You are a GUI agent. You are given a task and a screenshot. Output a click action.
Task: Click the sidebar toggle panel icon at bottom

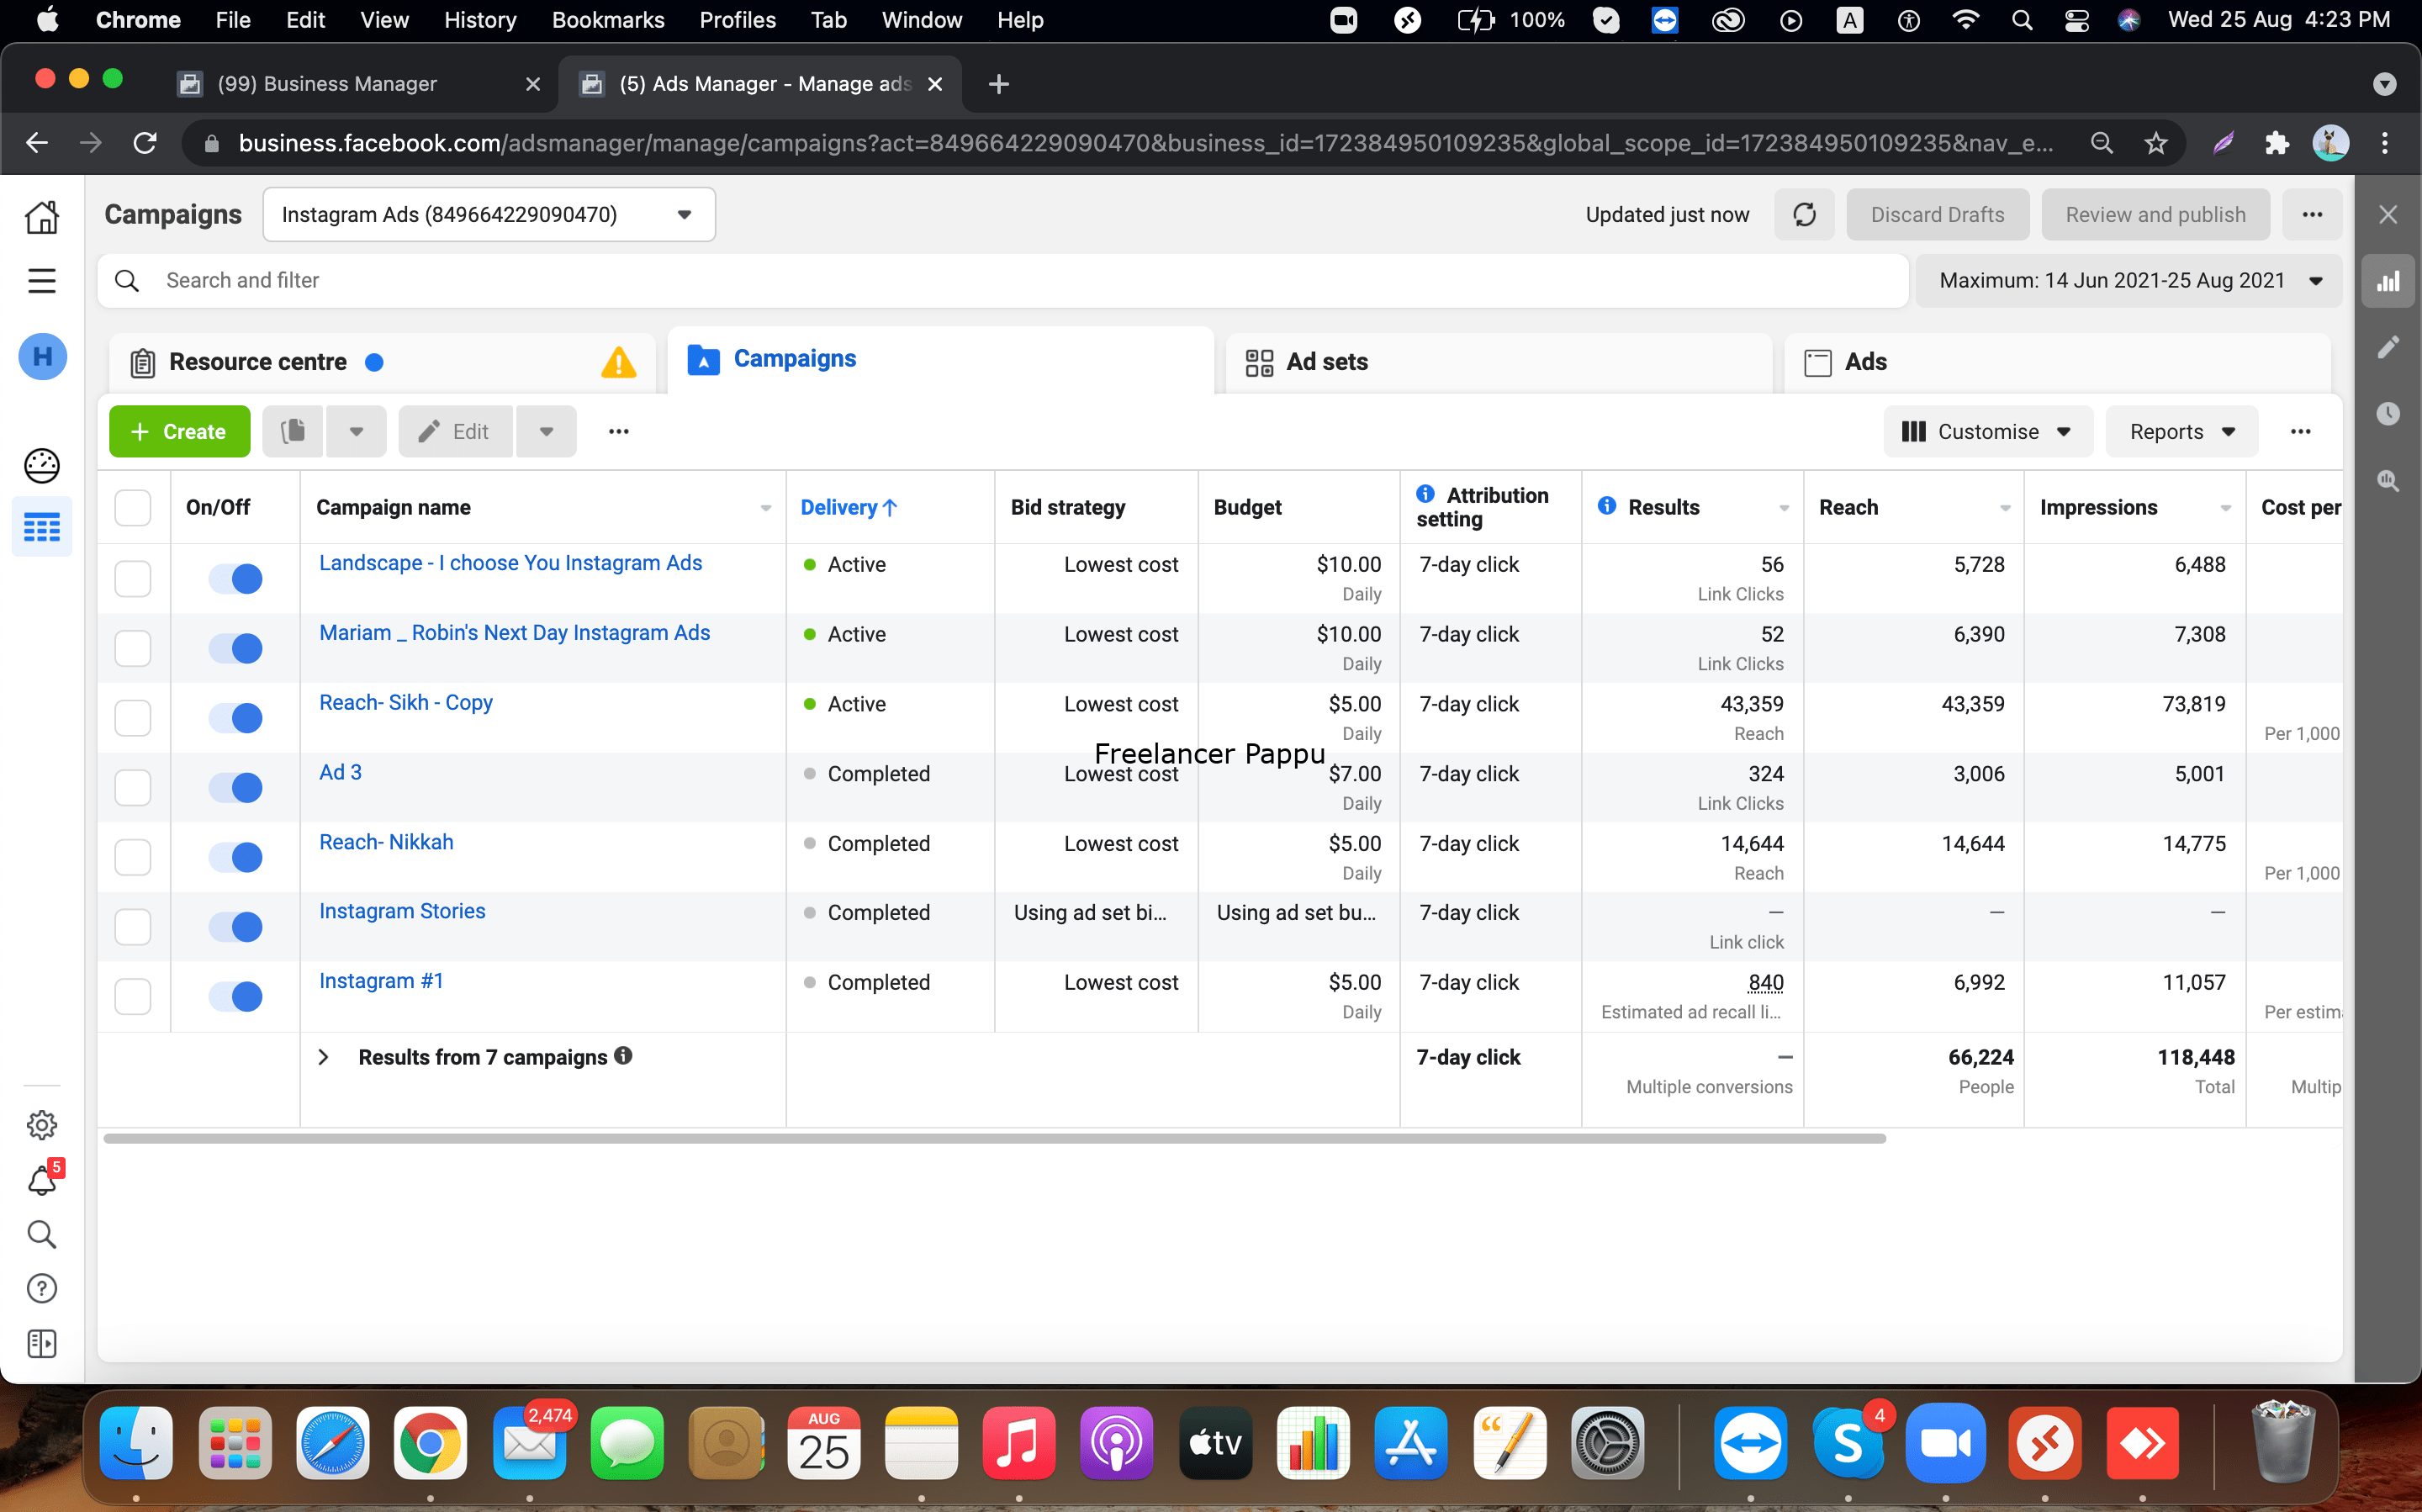click(42, 1344)
